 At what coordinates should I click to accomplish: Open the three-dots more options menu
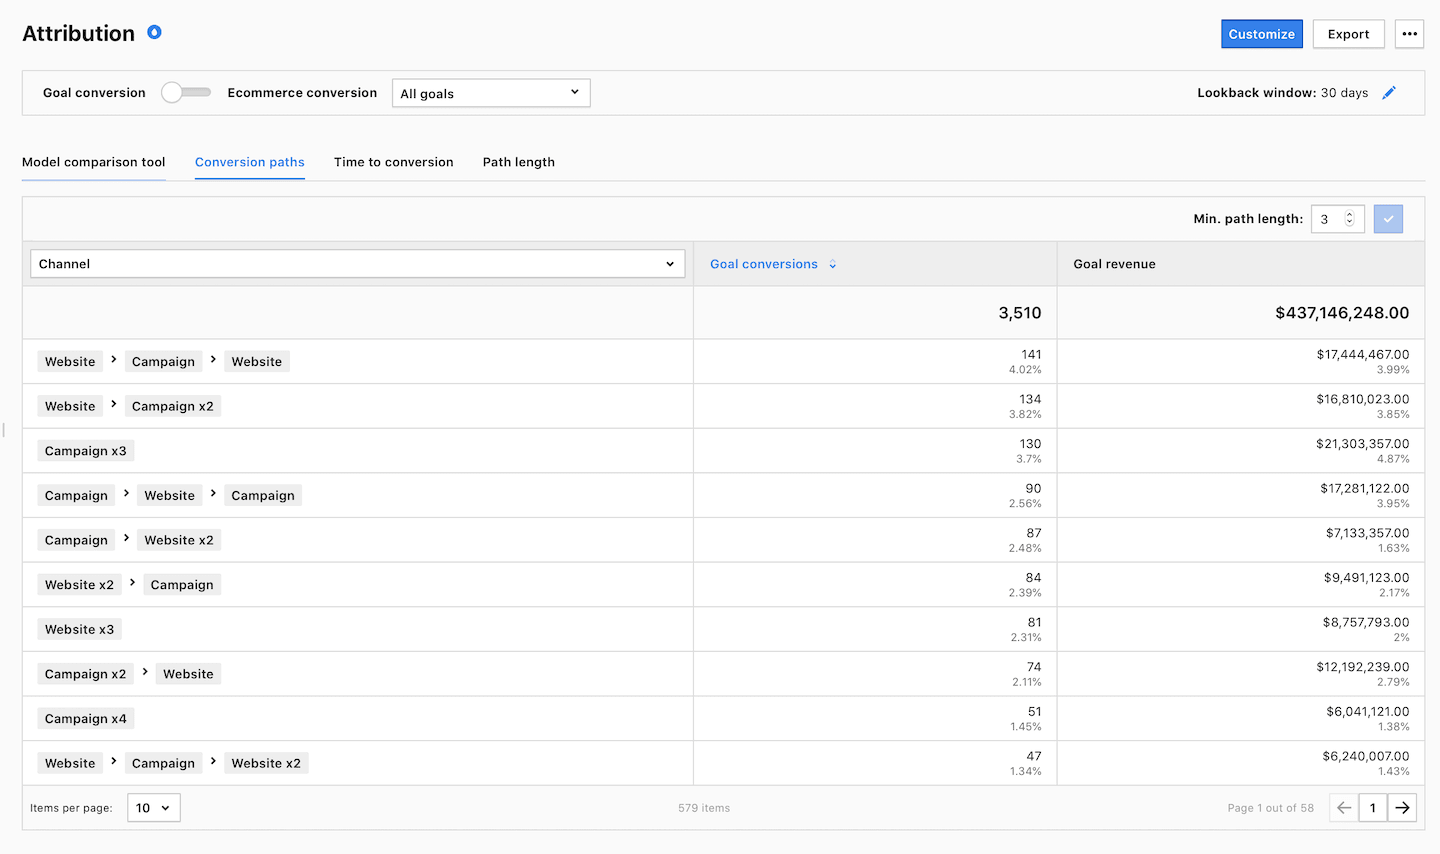pos(1409,34)
